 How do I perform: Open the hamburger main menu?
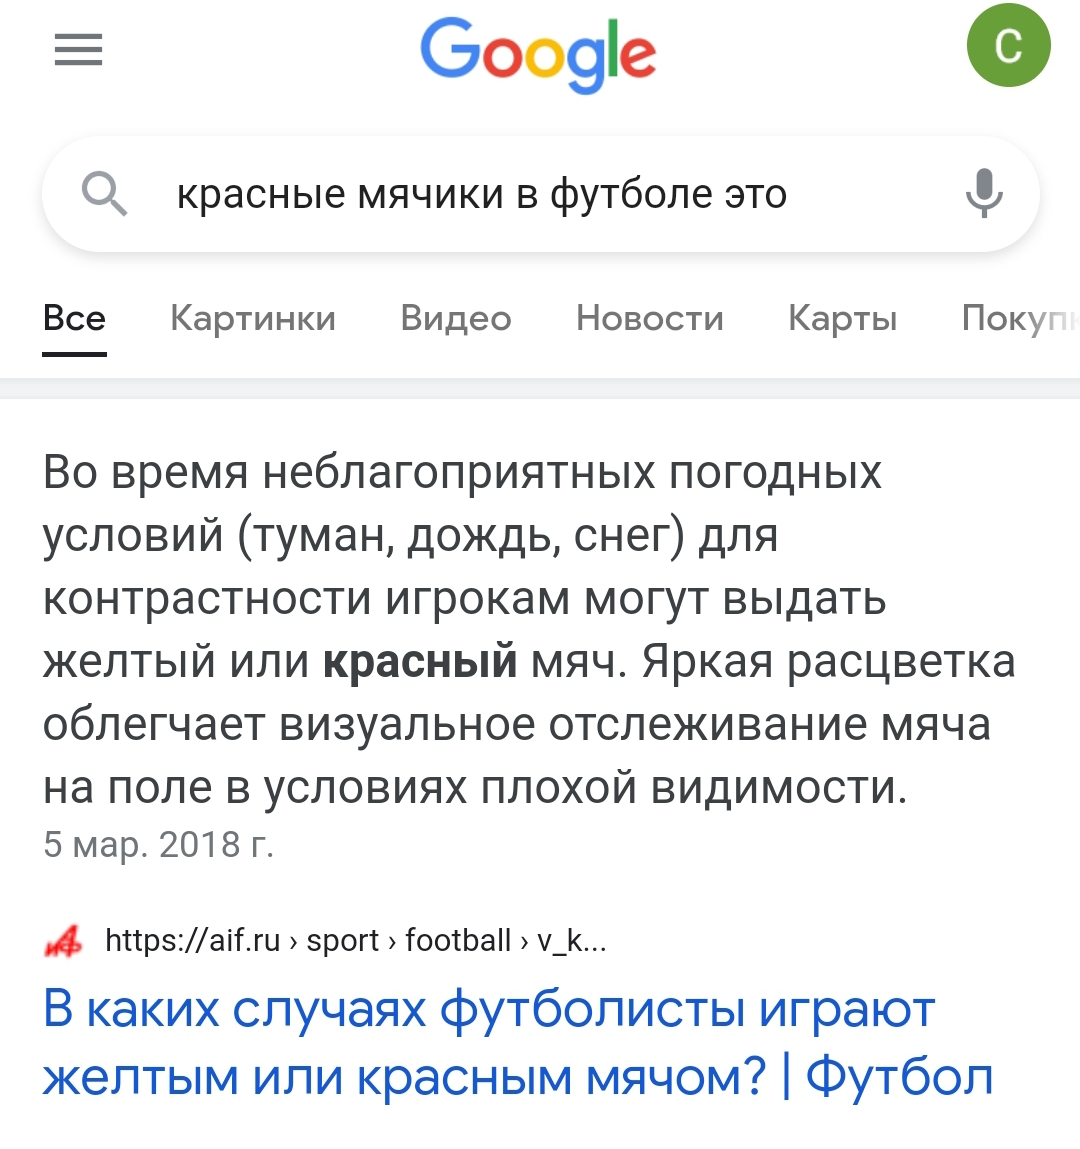78,49
